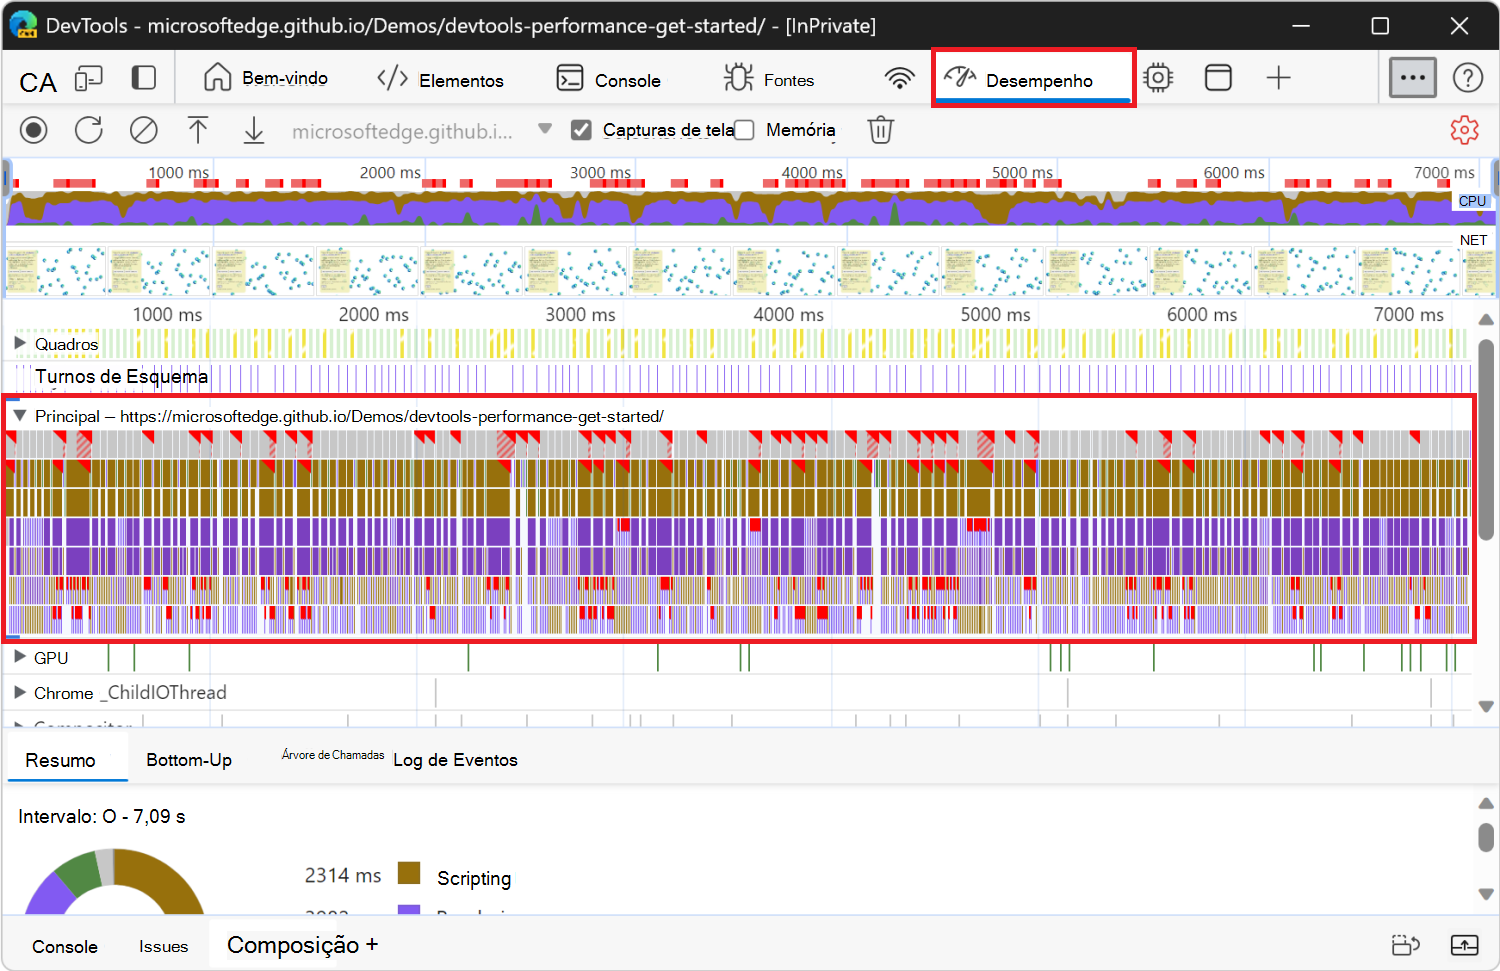The width and height of the screenshot is (1500, 971).
Task: Expand the Quadros track
Action: click(20, 344)
